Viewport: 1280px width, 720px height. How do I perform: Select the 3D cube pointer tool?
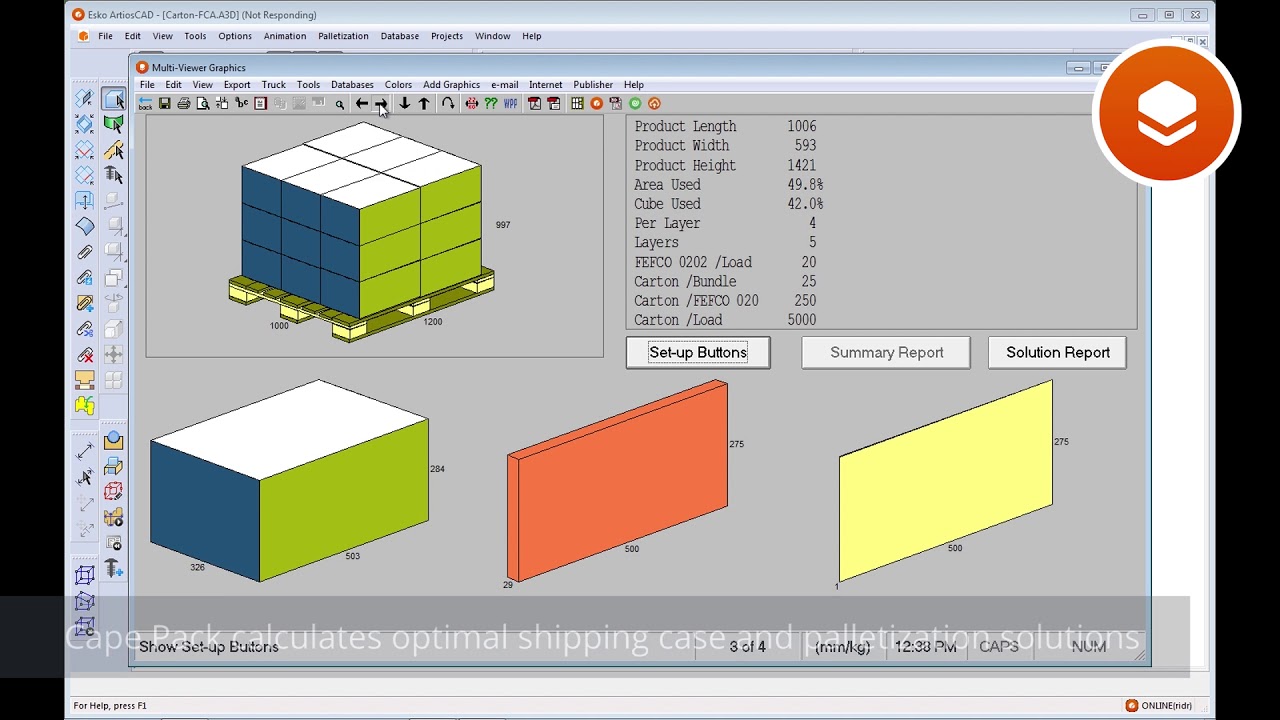(x=113, y=99)
